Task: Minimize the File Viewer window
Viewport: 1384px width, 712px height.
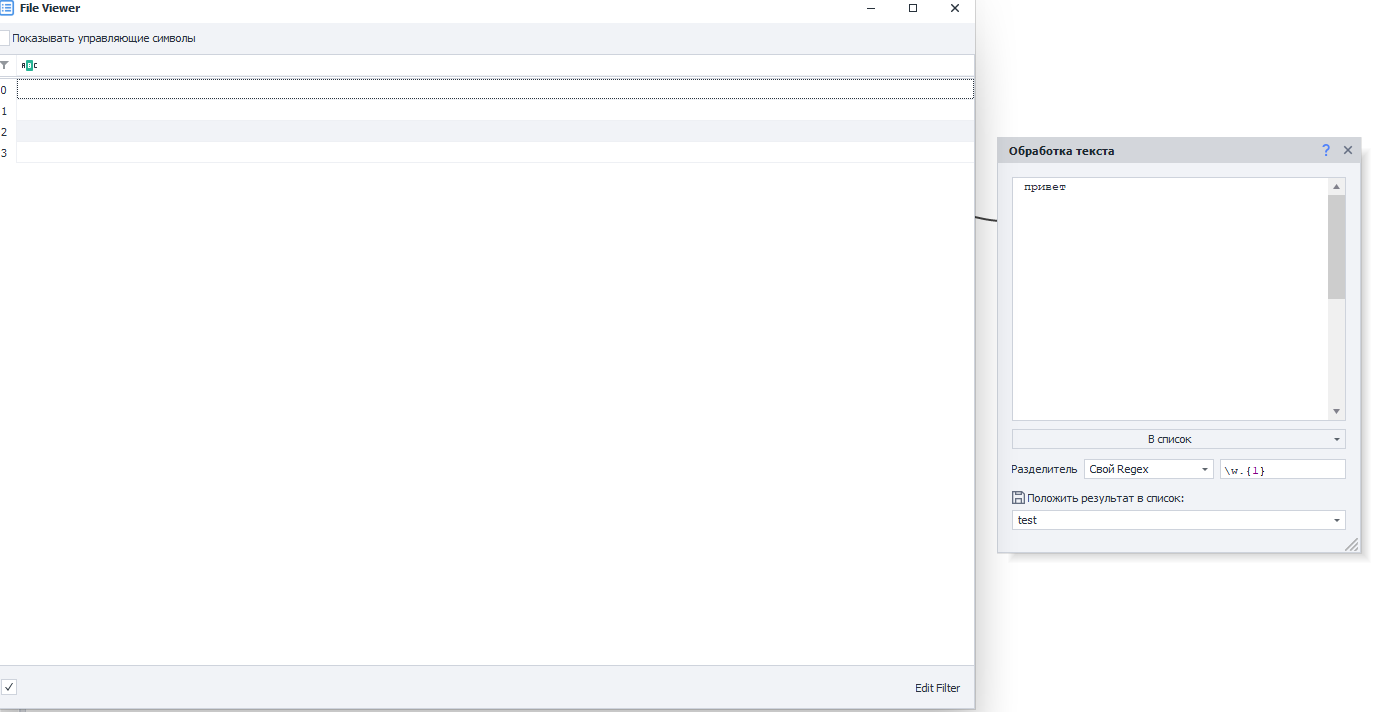Action: (x=870, y=8)
